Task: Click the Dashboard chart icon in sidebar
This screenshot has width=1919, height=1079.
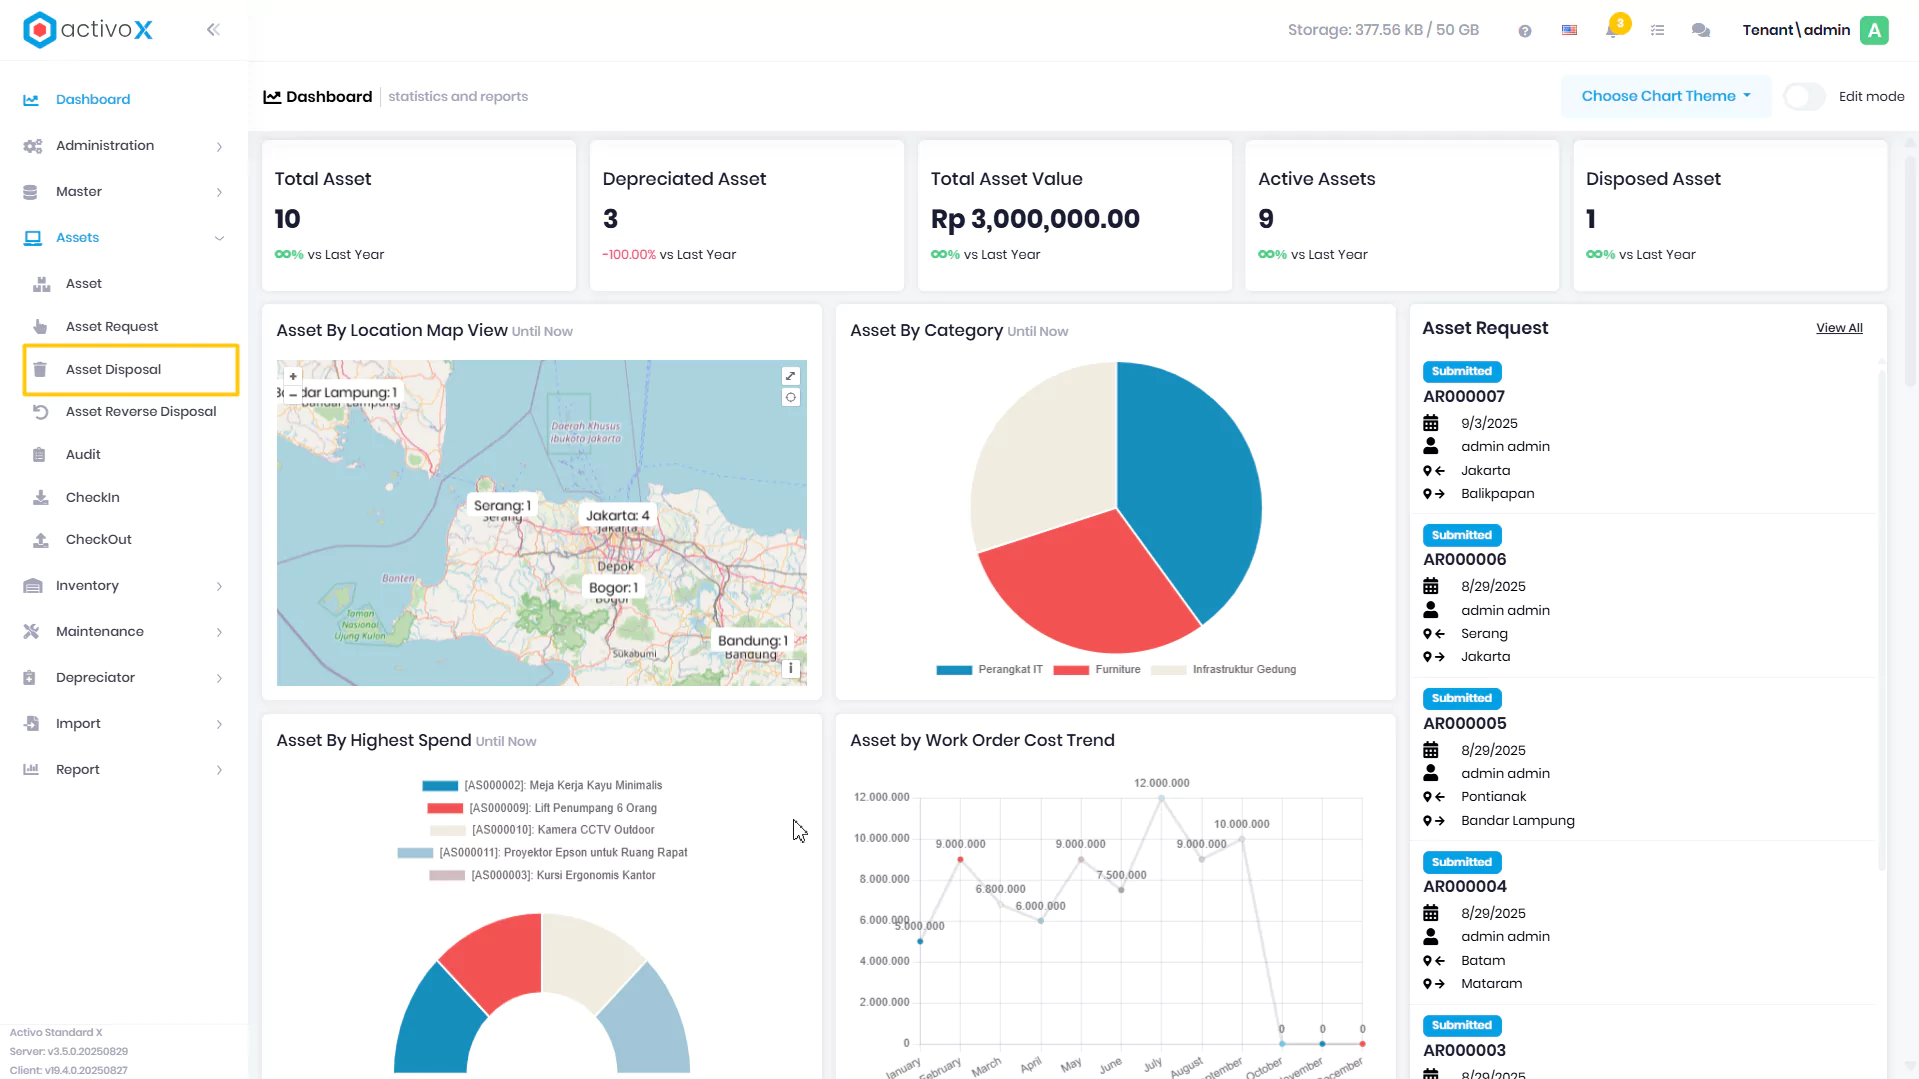Action: coord(31,100)
